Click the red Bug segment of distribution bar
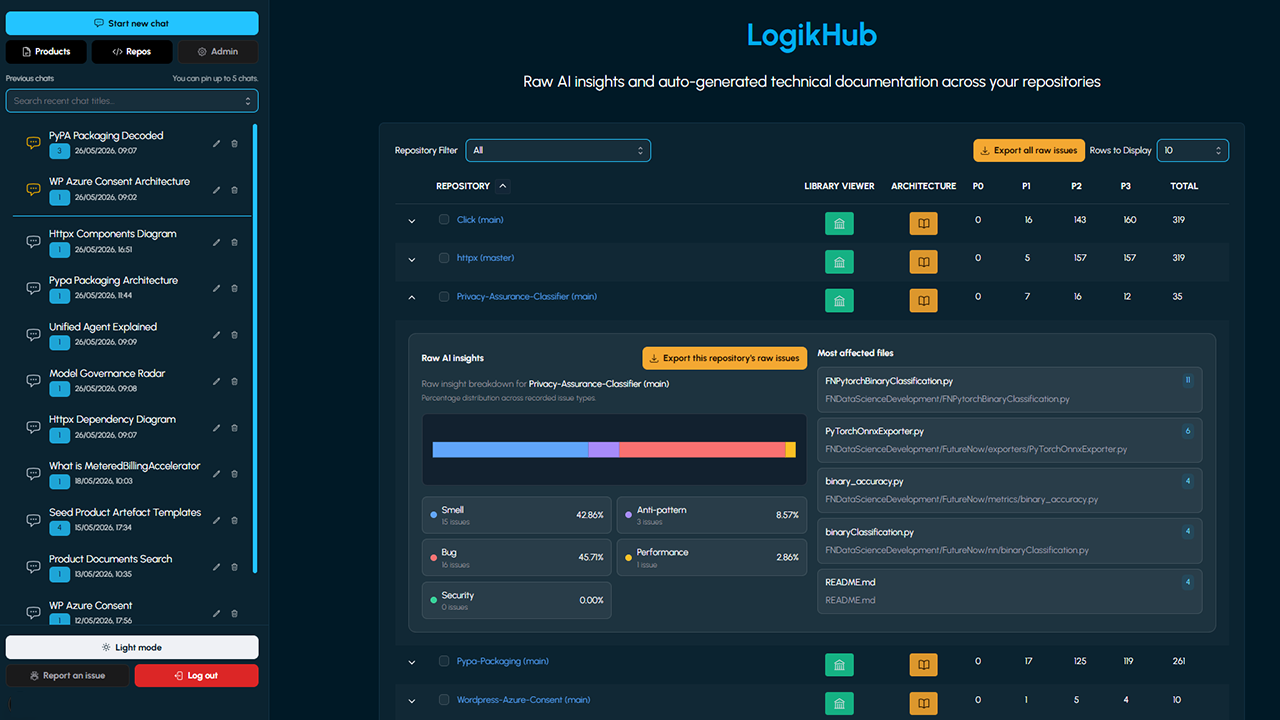This screenshot has width=1280, height=720. 702,450
